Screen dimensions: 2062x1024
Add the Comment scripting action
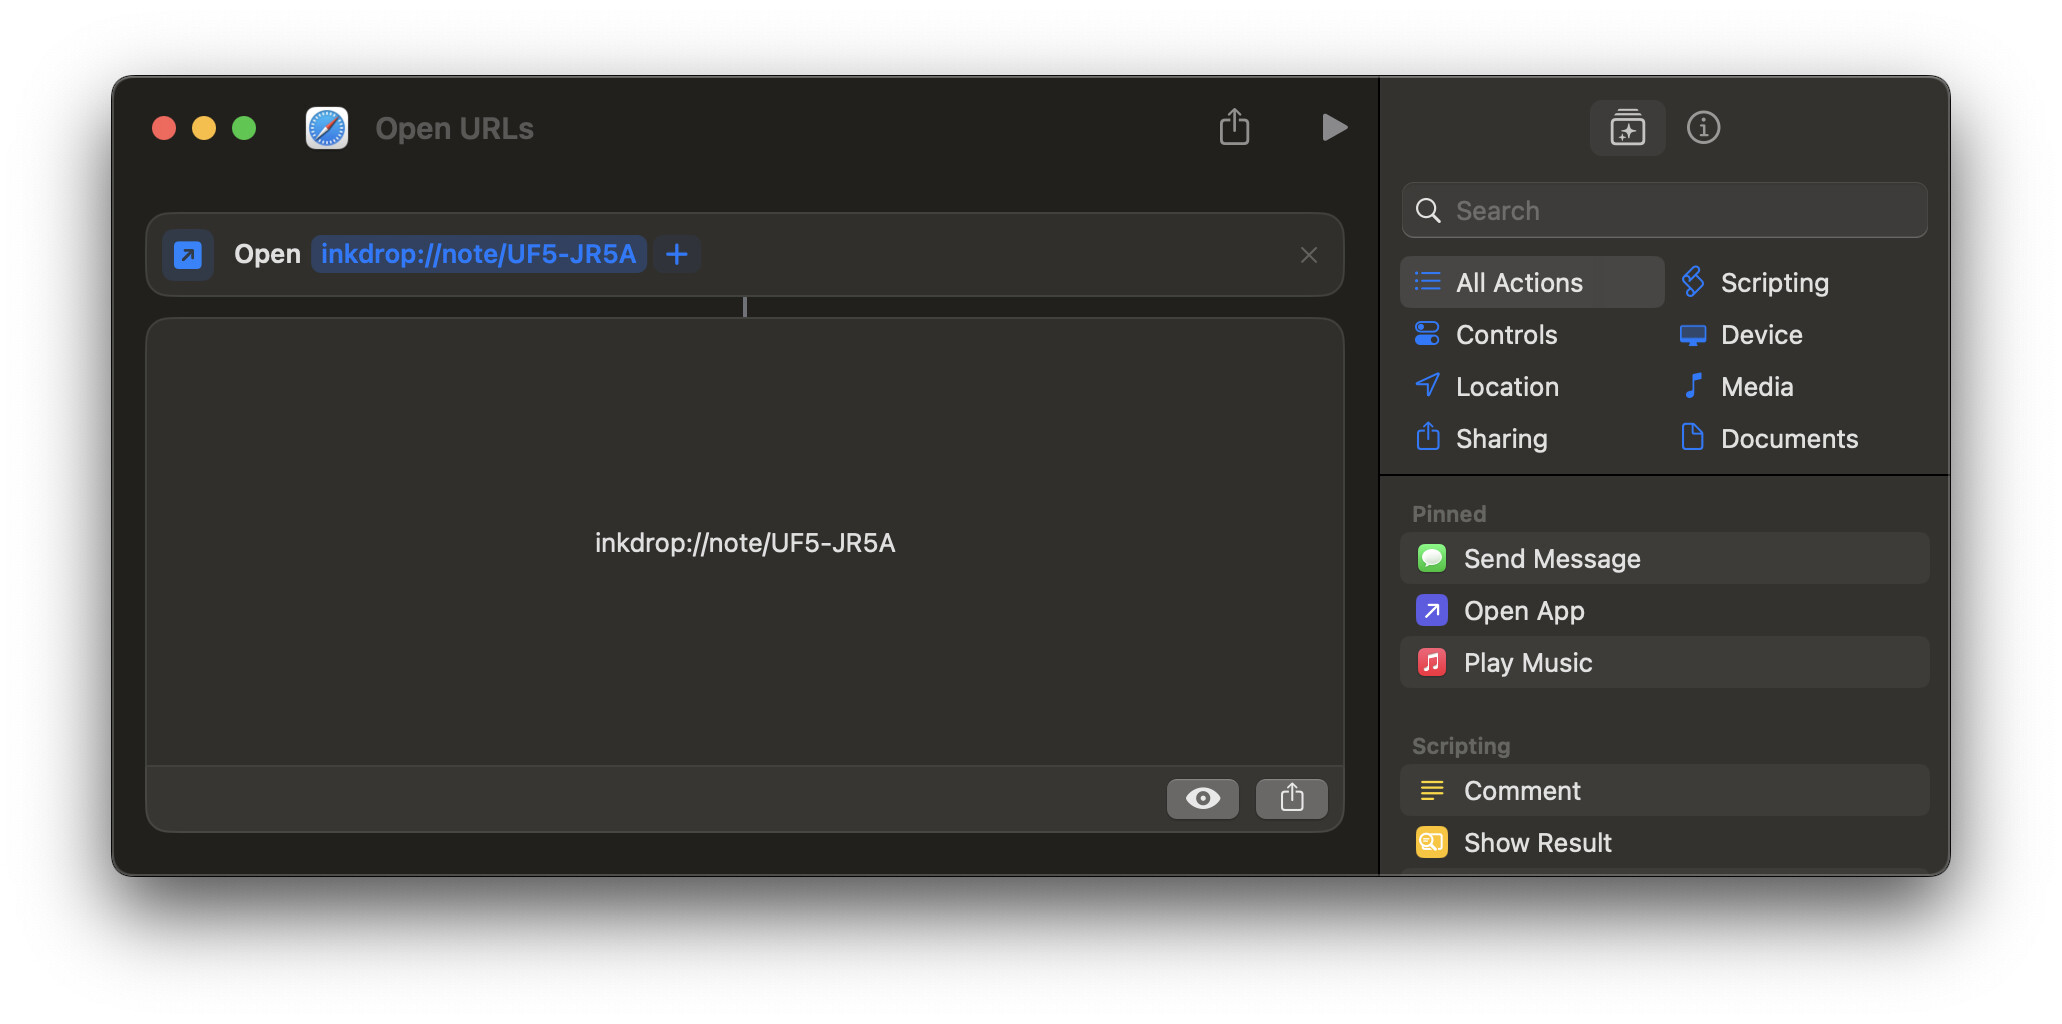pyautogui.click(x=1664, y=790)
